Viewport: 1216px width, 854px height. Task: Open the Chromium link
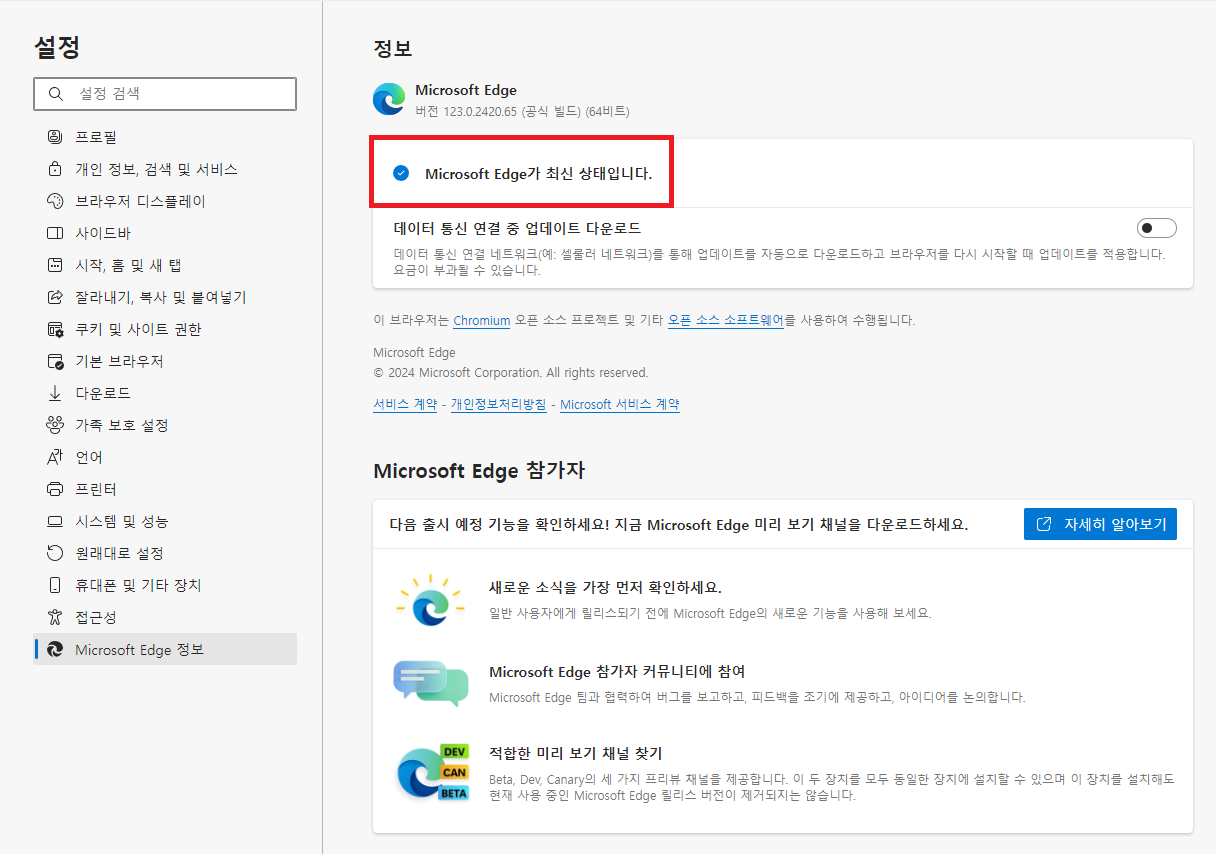click(x=482, y=321)
